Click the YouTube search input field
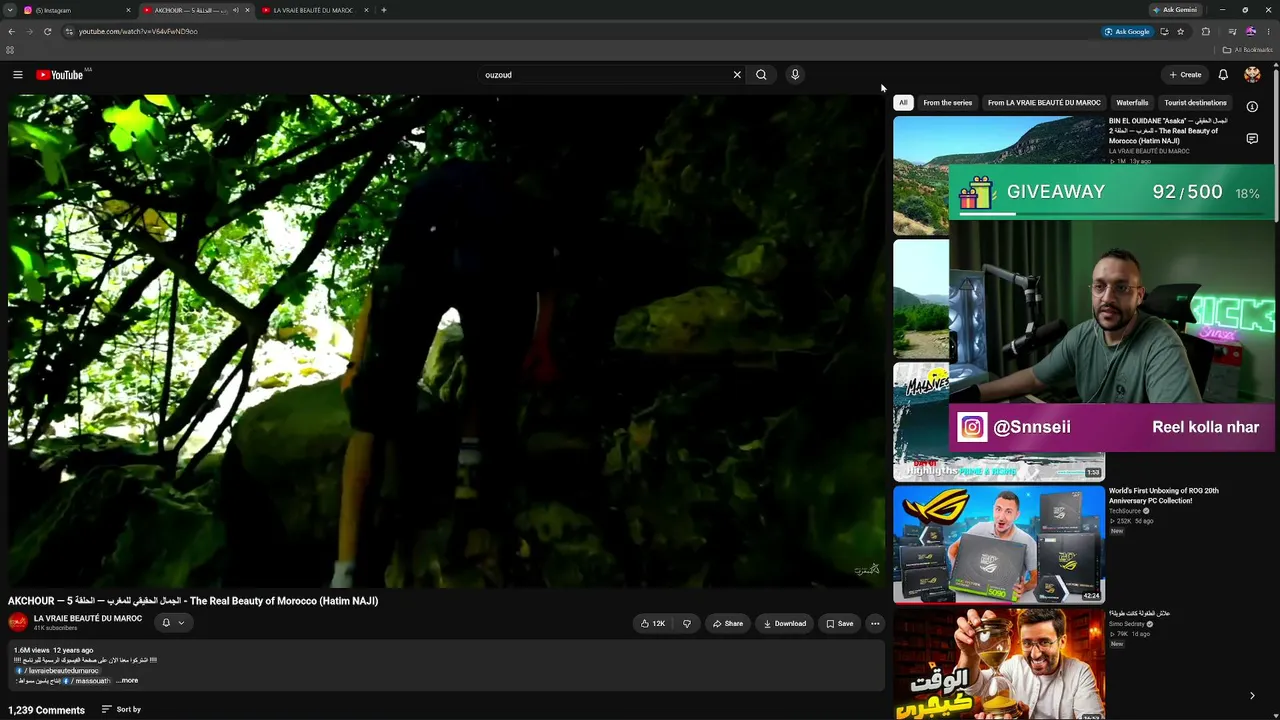 tap(605, 75)
